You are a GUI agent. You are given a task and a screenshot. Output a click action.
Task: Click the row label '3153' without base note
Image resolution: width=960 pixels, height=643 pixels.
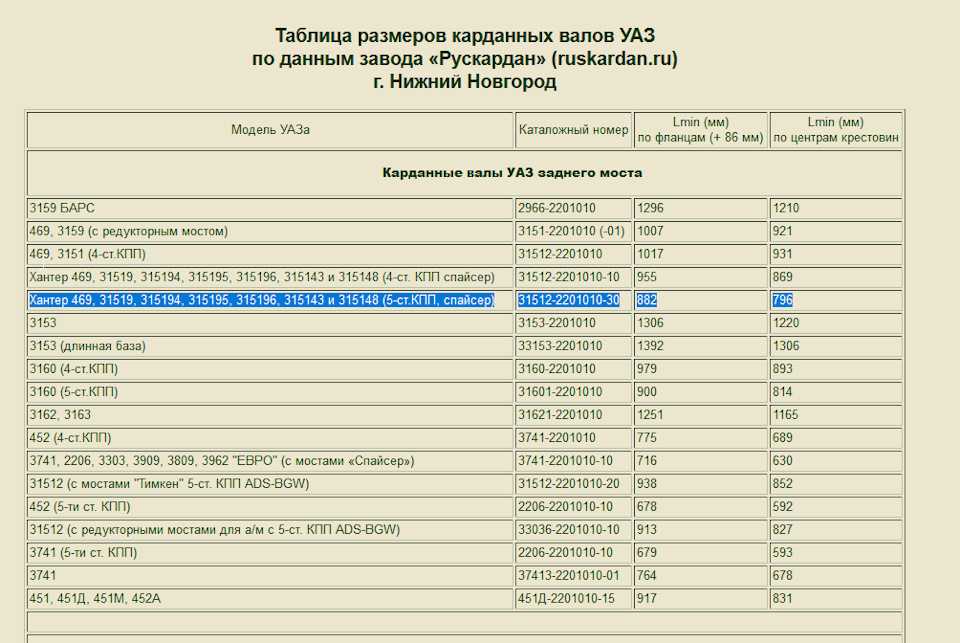pyautogui.click(x=43, y=323)
